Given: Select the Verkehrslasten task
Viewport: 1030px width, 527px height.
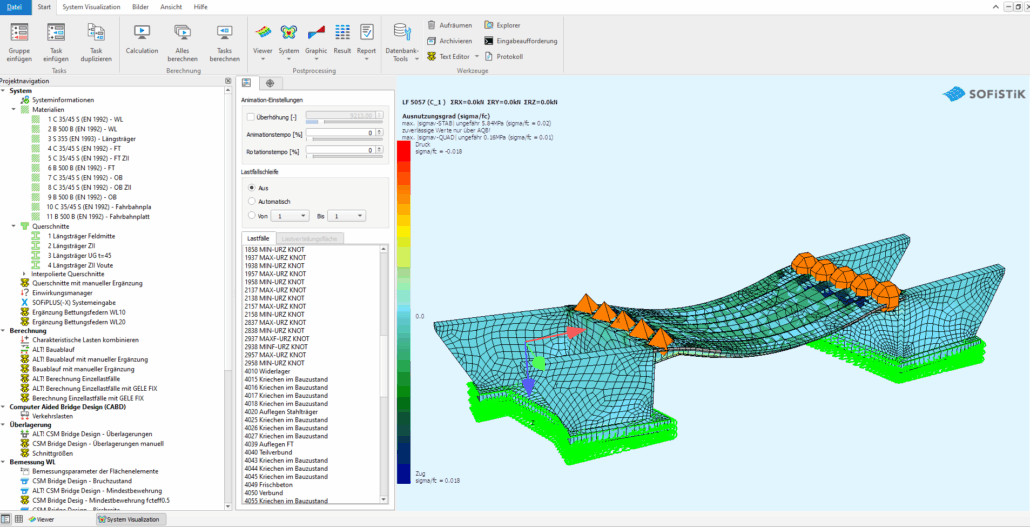Looking at the screenshot, I should point(53,416).
